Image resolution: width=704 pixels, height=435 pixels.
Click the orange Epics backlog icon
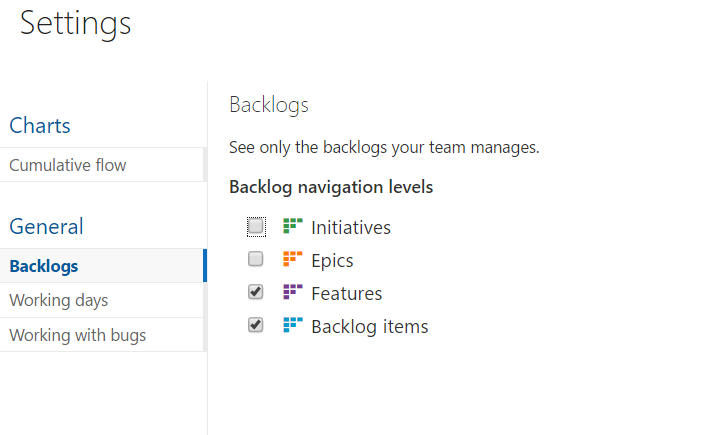tap(293, 259)
